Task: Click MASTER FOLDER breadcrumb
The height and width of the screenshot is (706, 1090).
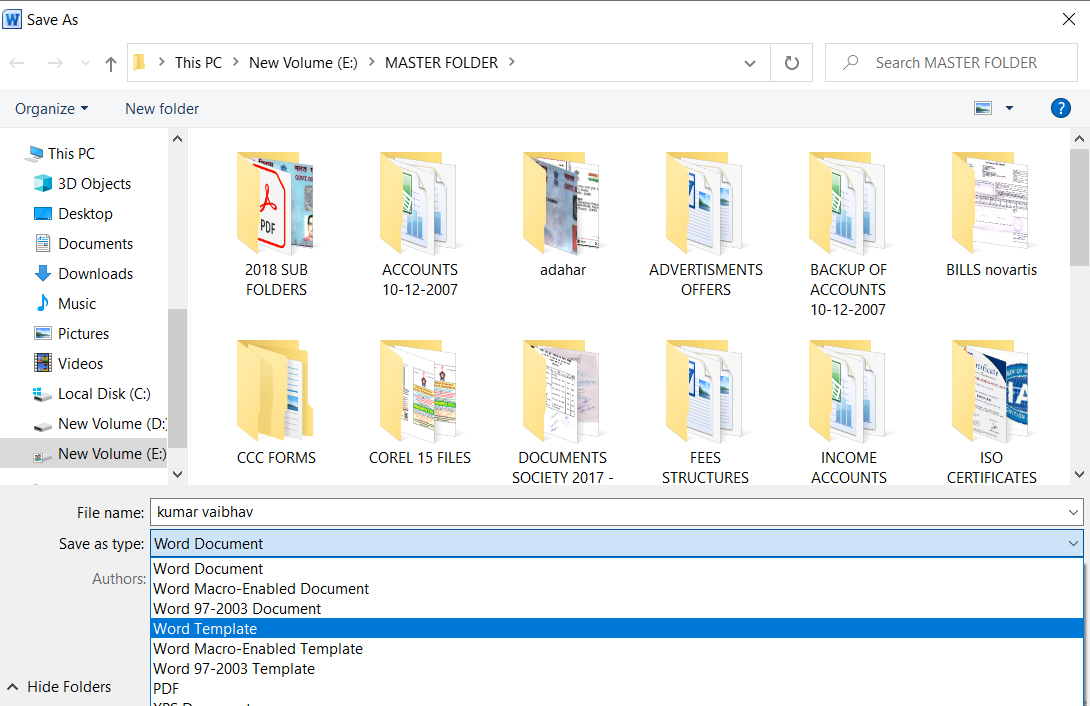Action: (441, 63)
